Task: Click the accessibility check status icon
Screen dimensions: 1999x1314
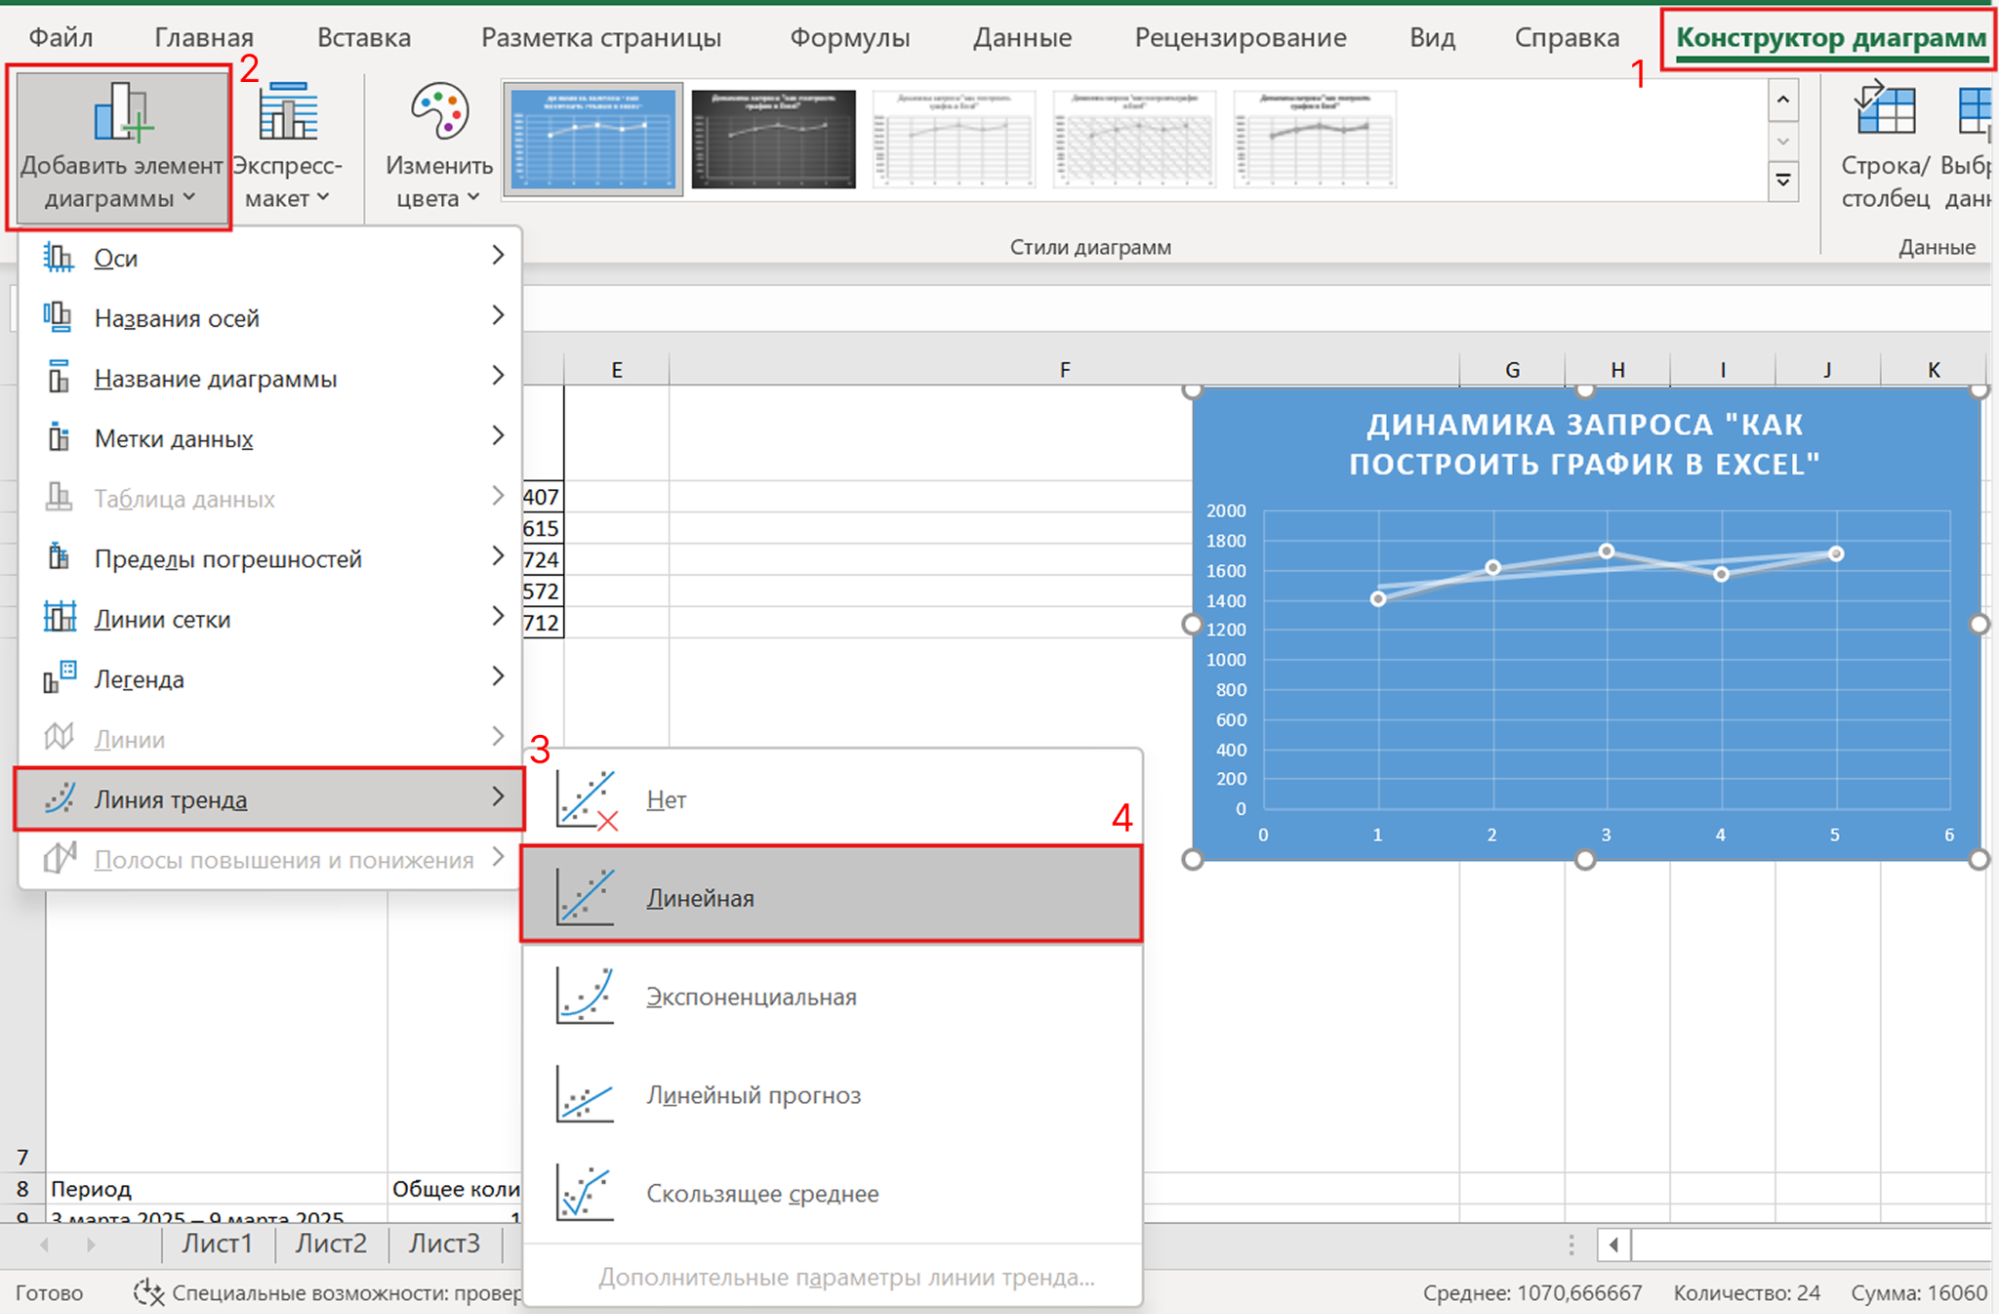Action: click(149, 1292)
